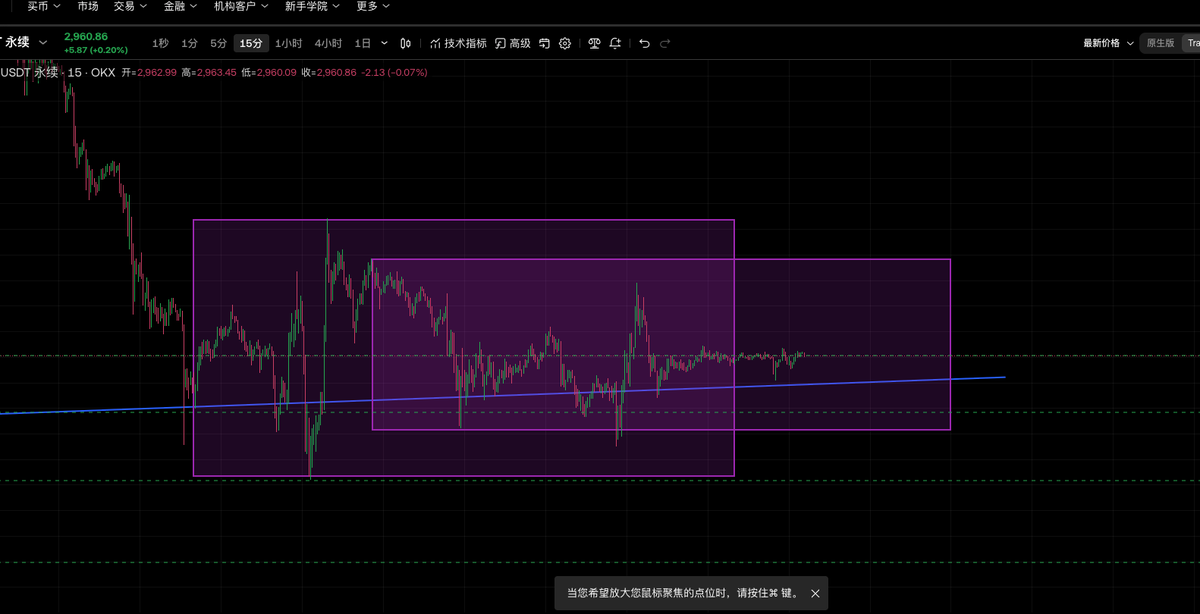Open the 机构客户 menu
The width and height of the screenshot is (1200, 614).
[241, 6]
